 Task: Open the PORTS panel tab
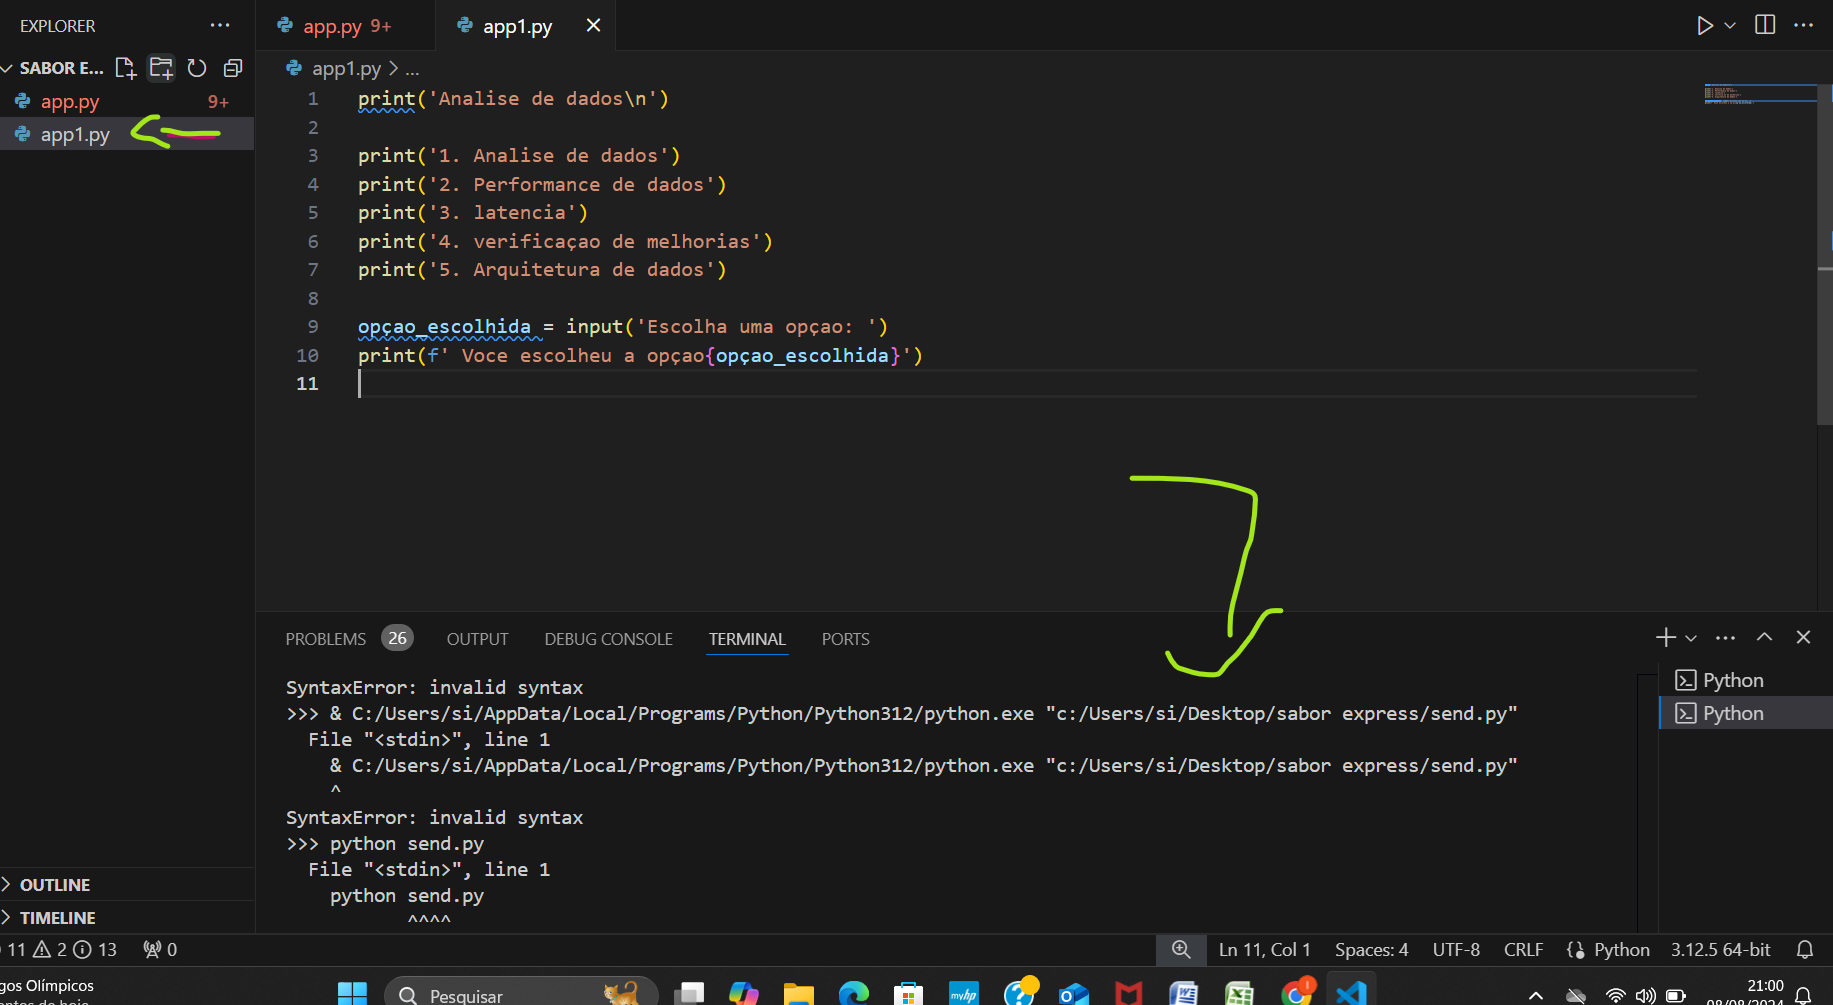(x=845, y=639)
